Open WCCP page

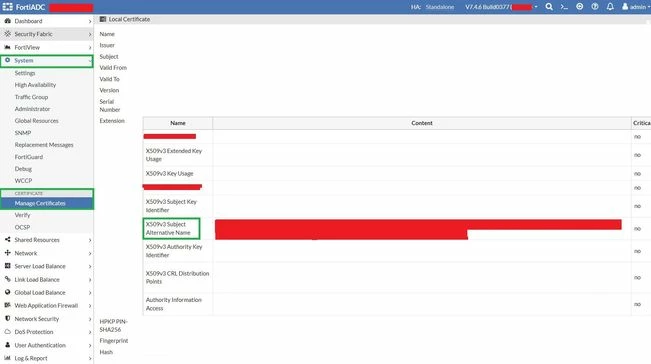(x=23, y=181)
